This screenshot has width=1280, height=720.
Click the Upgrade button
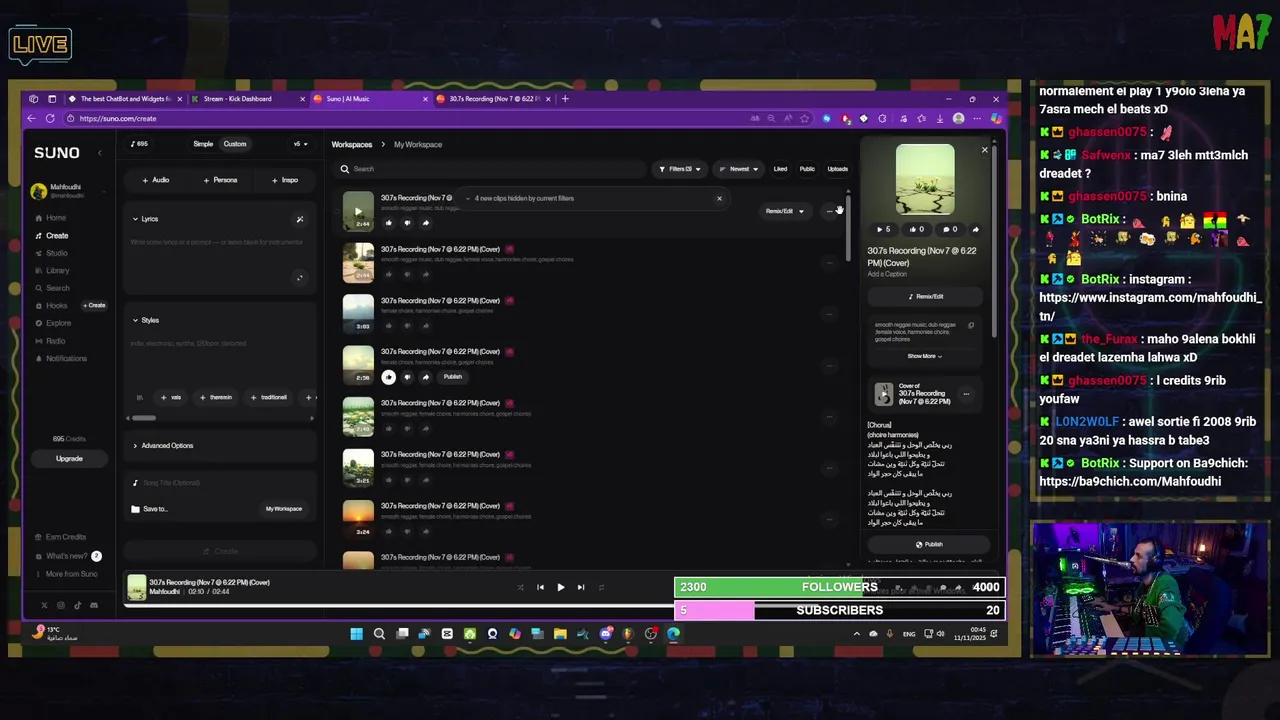coord(69,459)
